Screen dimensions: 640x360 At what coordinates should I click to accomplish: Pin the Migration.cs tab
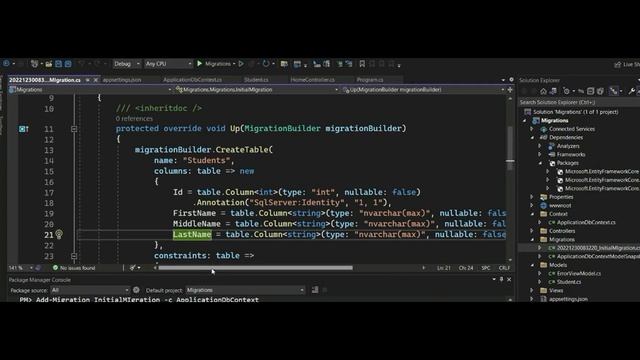[87, 80]
